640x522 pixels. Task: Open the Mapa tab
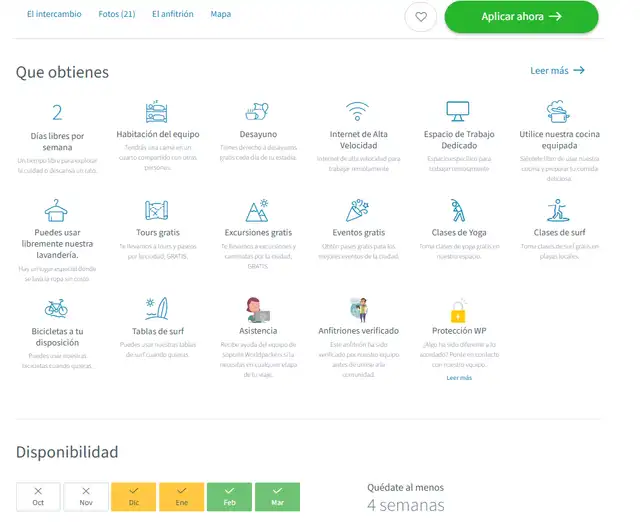[x=220, y=14]
